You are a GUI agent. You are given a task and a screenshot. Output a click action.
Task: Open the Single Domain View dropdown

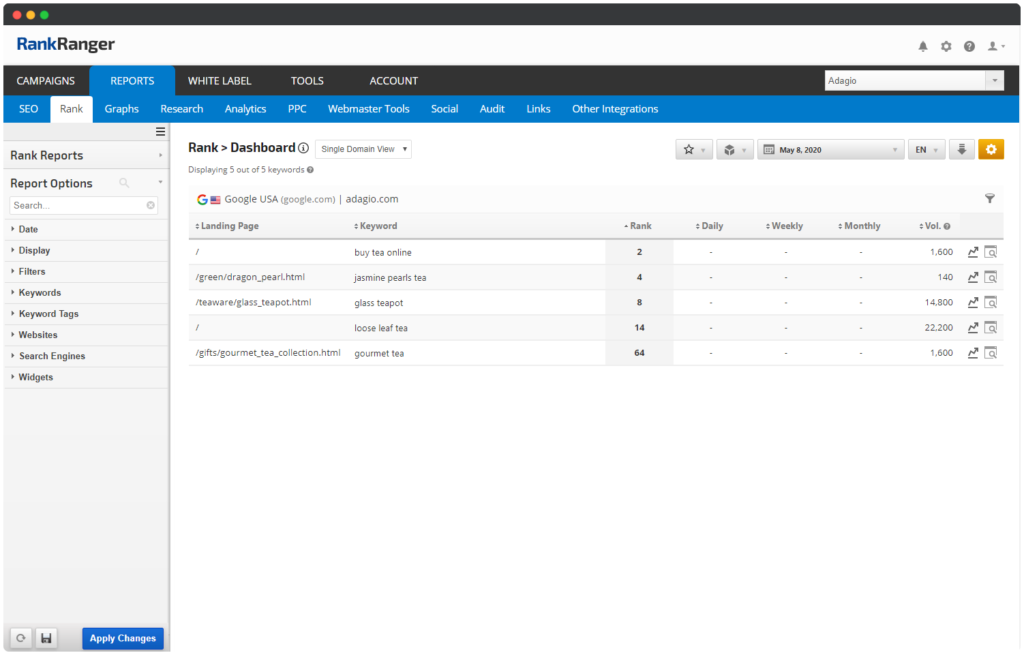click(363, 149)
